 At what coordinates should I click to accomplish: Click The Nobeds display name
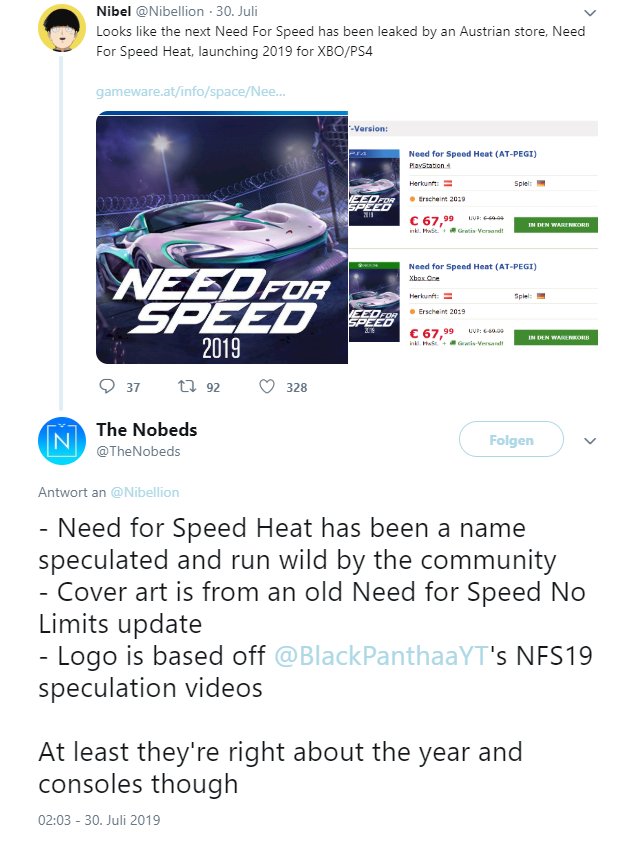[147, 430]
